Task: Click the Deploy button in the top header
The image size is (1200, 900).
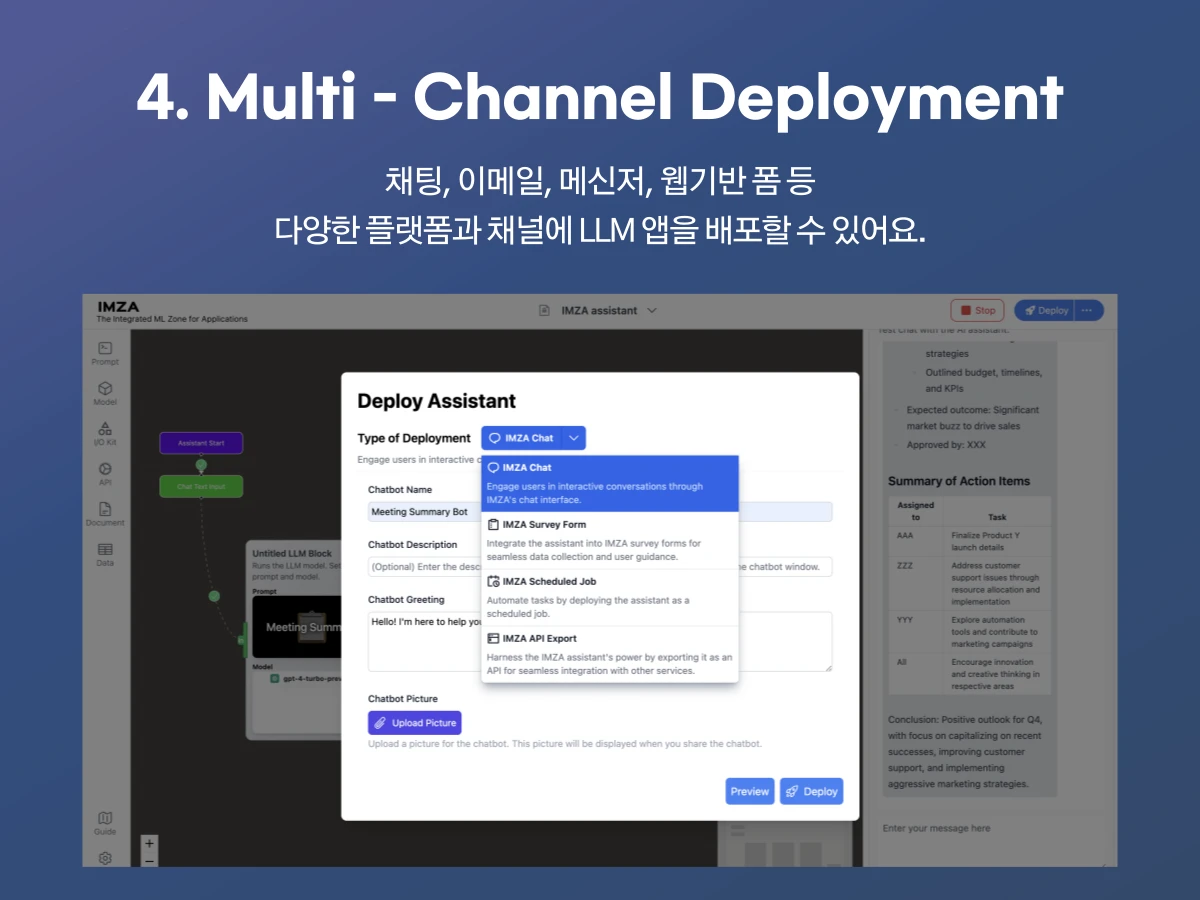Action: tap(1047, 310)
